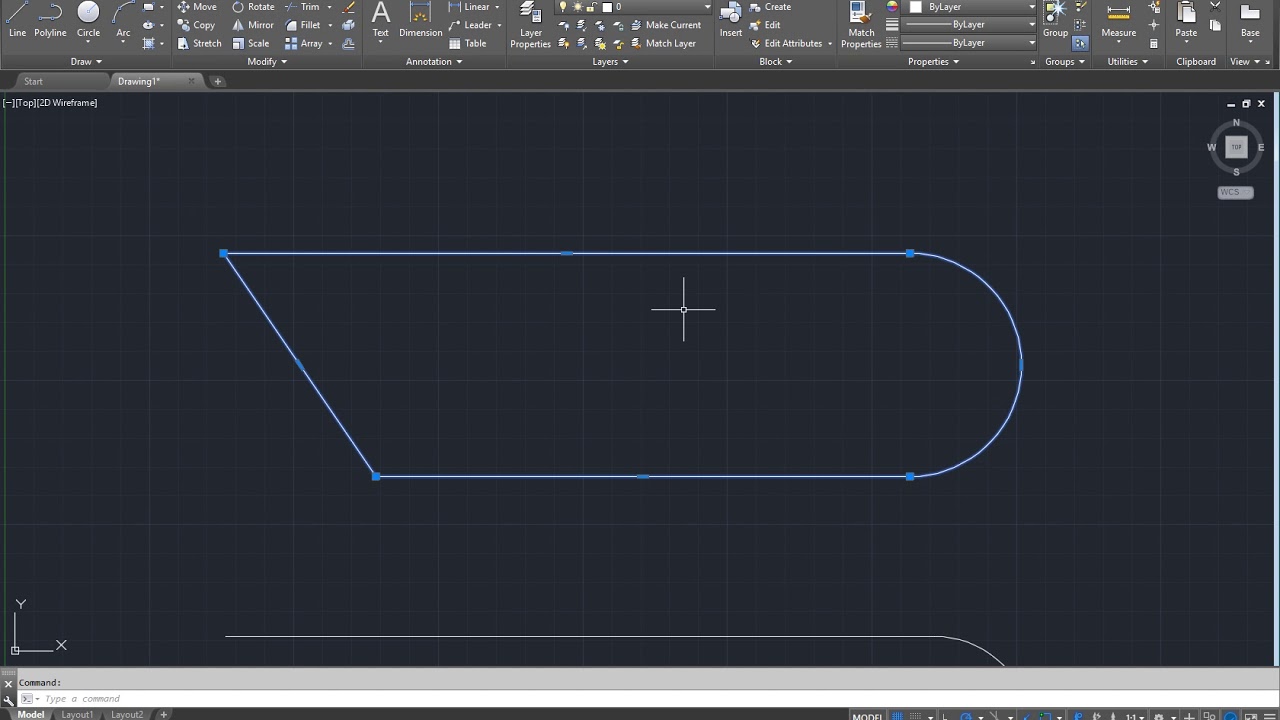Click the Text annotation tool

(380, 20)
